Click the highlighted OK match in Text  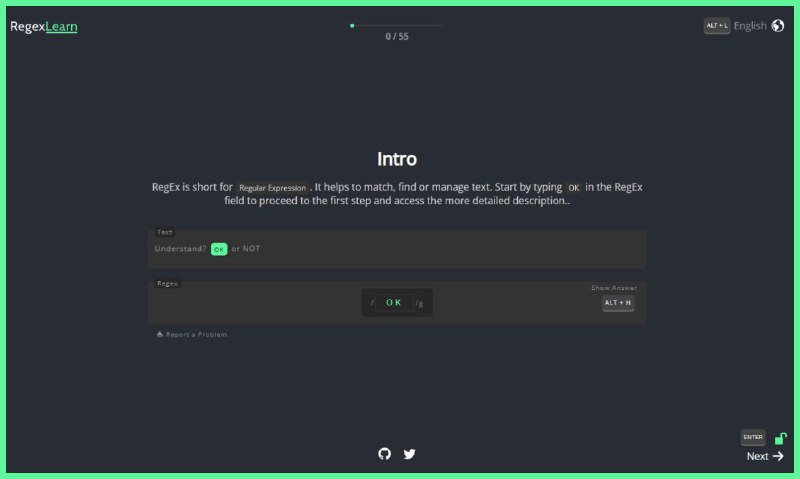[x=219, y=249]
